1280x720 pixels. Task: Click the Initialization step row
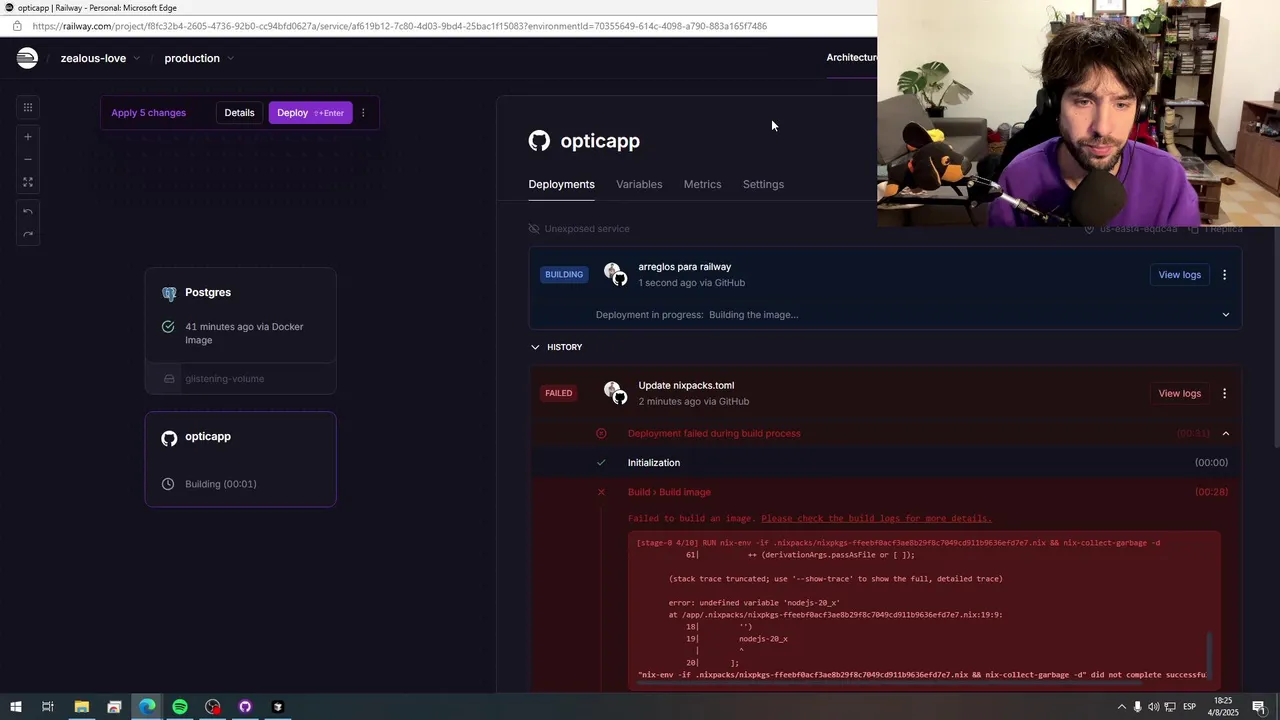pyautogui.click(x=885, y=463)
